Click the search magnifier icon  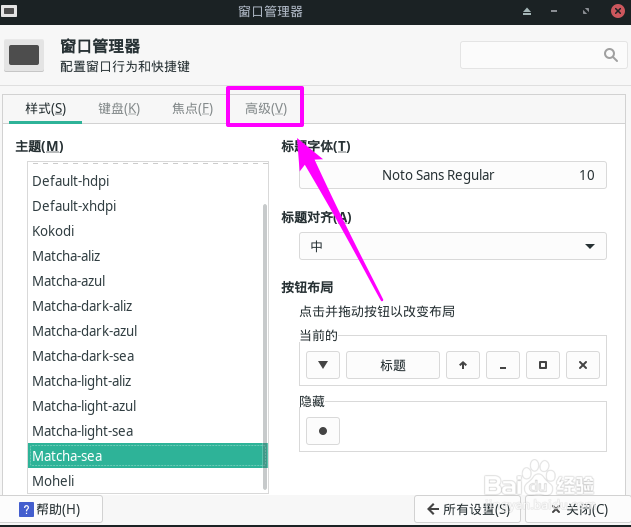[x=610, y=55]
